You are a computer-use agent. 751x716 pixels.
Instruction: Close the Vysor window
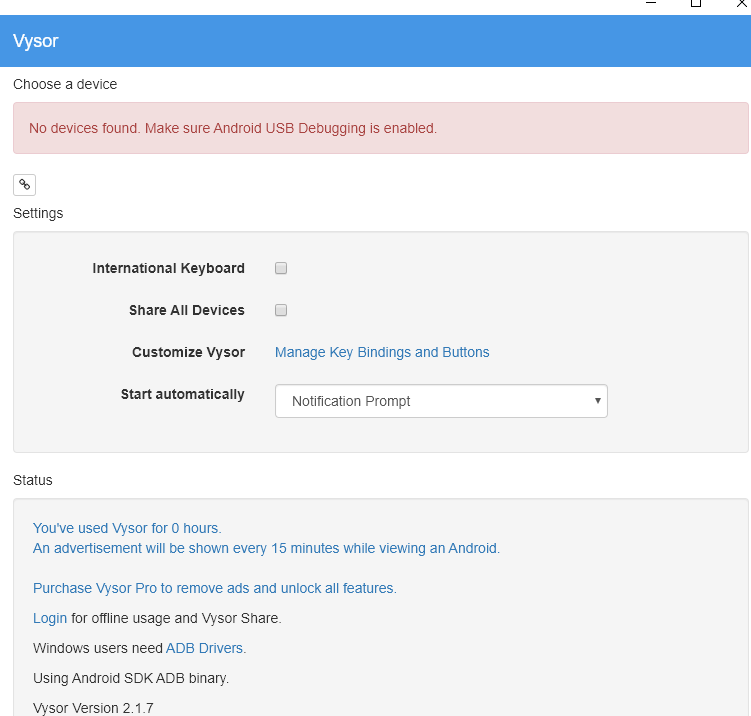741,3
